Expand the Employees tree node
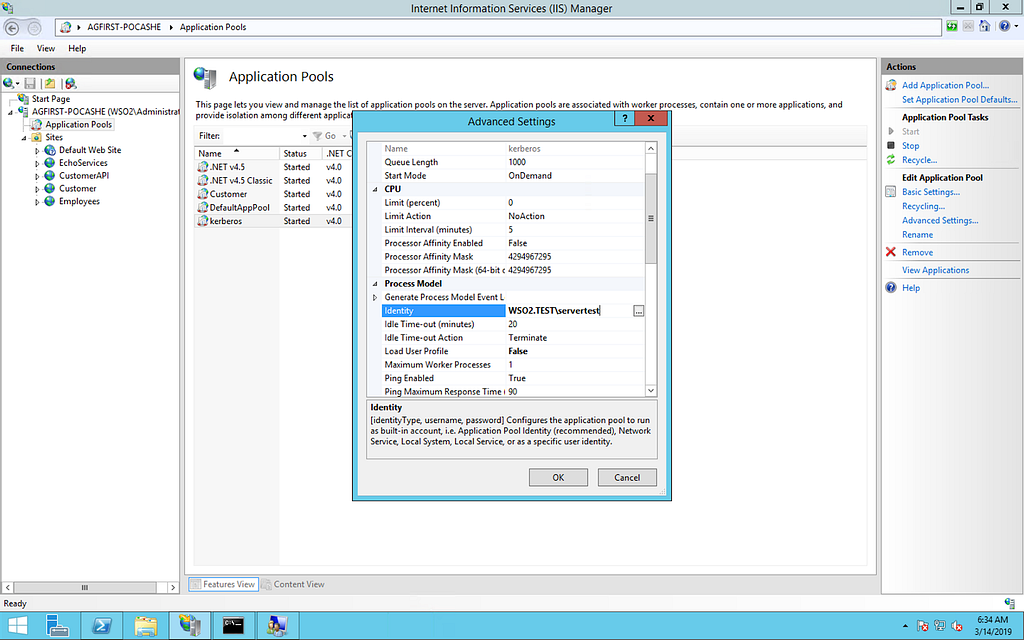 [x=37, y=202]
